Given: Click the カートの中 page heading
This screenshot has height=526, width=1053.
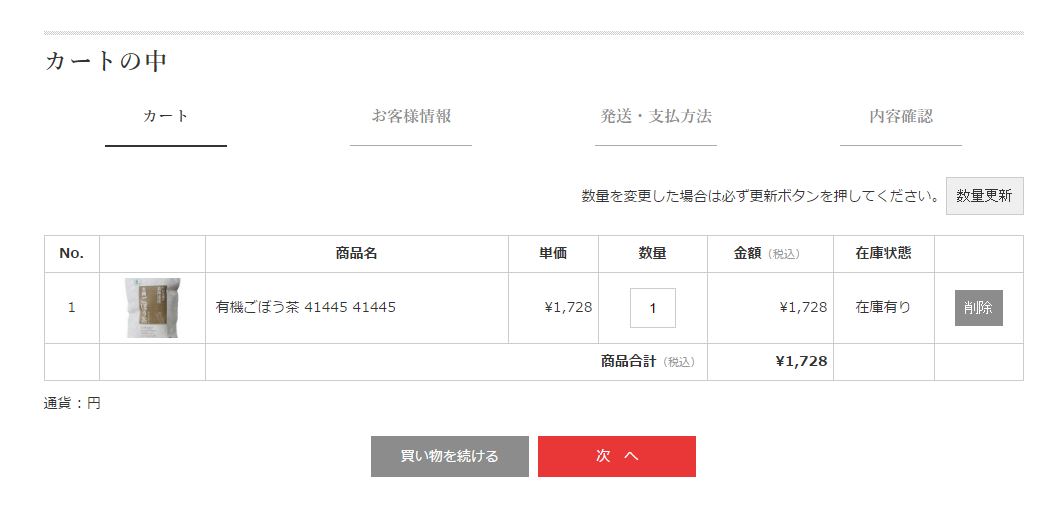Looking at the screenshot, I should (x=105, y=61).
